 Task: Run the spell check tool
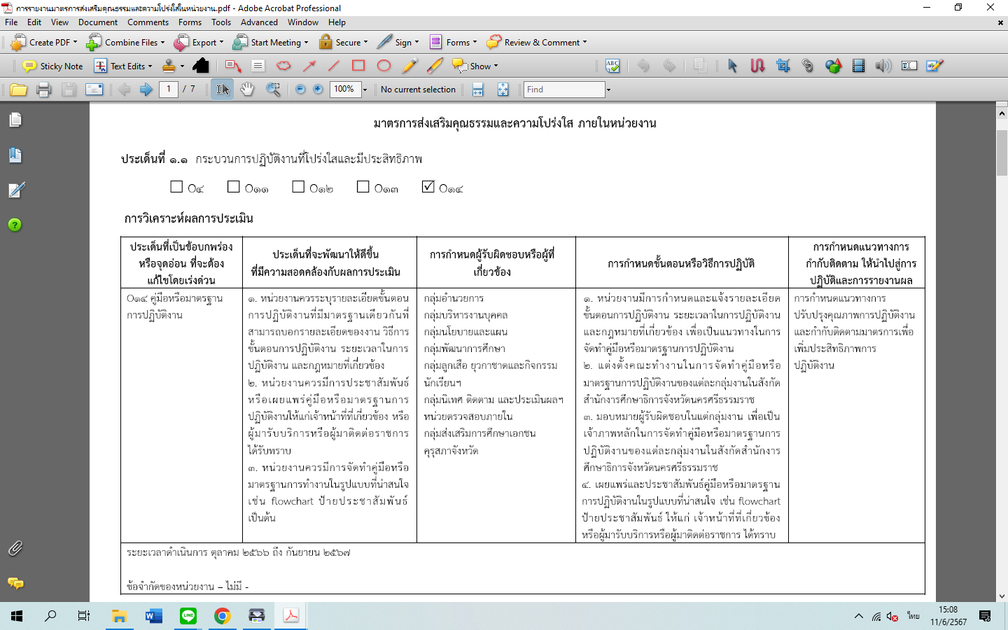pos(612,66)
